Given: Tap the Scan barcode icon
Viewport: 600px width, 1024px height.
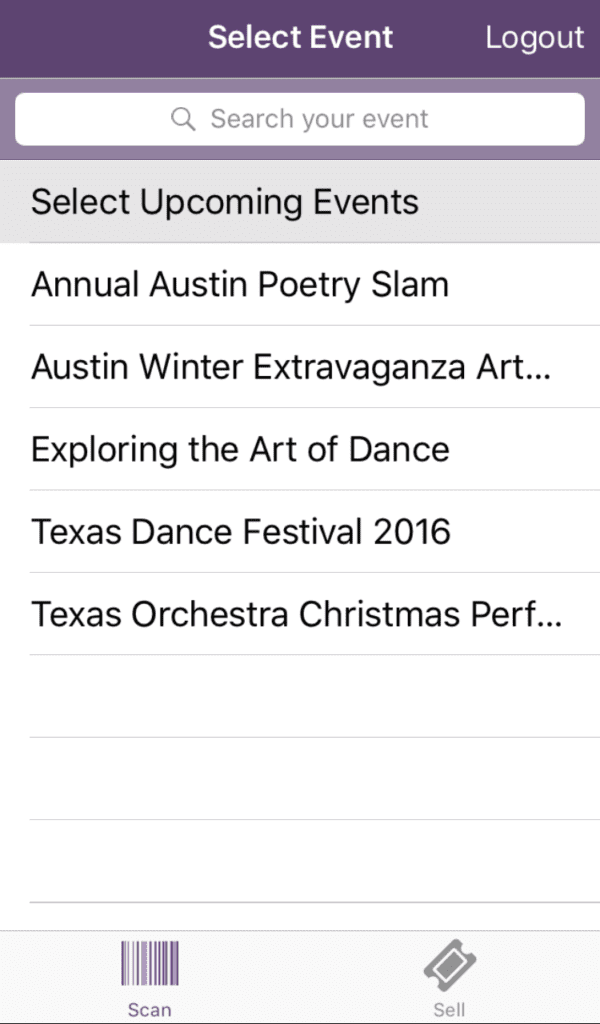Looking at the screenshot, I should pyautogui.click(x=150, y=963).
